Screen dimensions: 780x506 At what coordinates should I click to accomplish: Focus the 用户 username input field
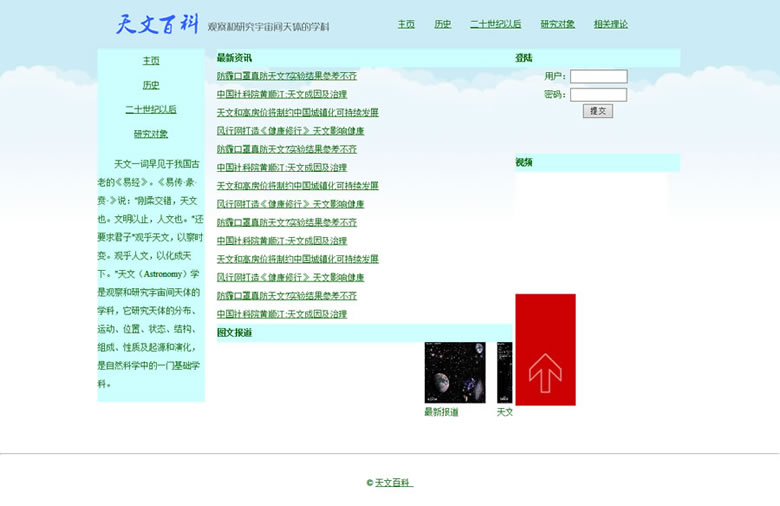[598, 77]
